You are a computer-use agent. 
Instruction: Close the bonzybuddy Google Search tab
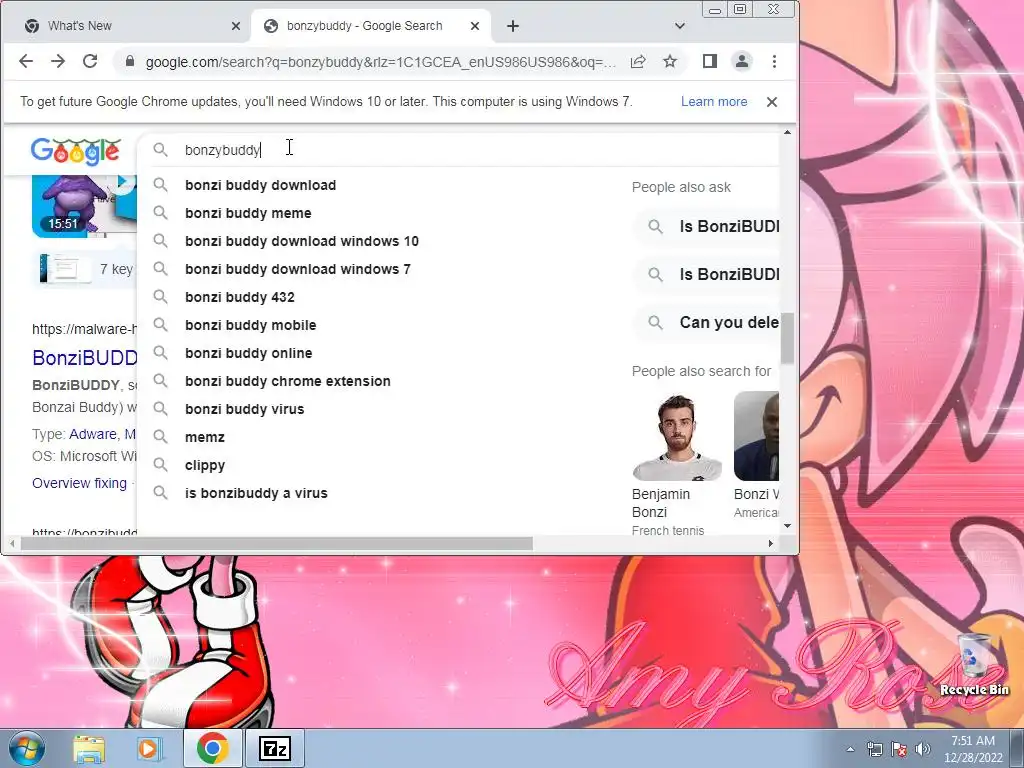(475, 26)
